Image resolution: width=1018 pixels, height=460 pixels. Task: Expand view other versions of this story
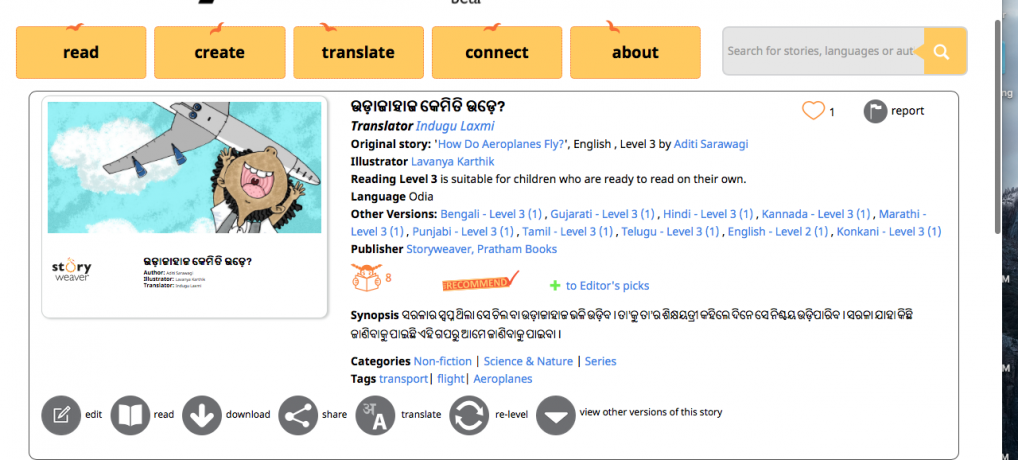tap(556, 415)
